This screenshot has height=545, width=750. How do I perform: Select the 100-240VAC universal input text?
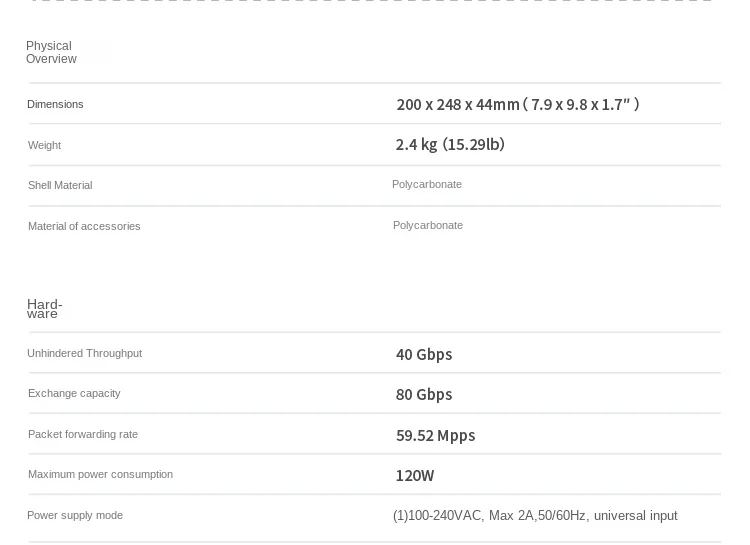[x=535, y=516]
